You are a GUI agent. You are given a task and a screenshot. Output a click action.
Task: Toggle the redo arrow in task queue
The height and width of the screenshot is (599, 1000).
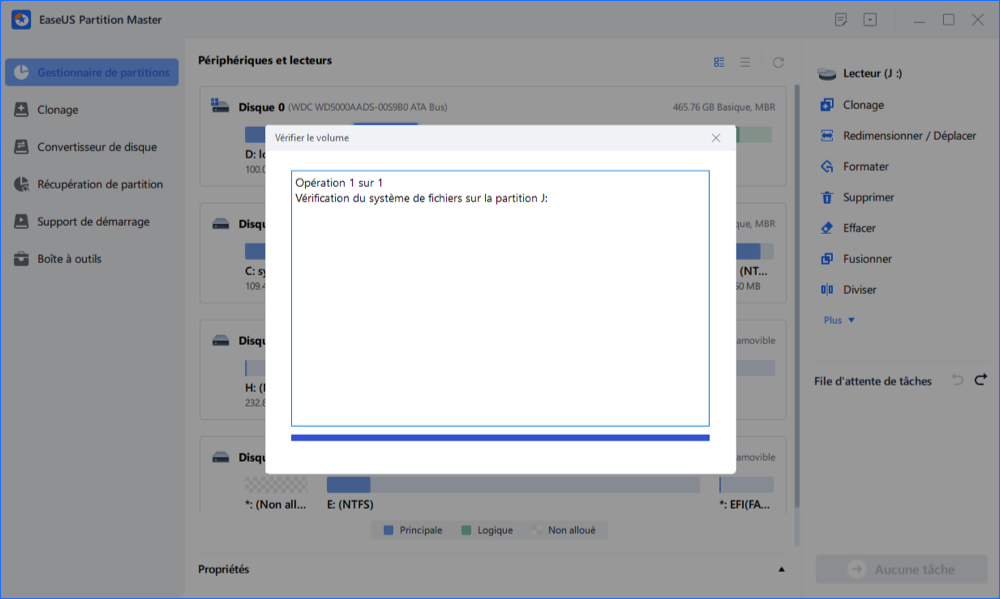[982, 381]
